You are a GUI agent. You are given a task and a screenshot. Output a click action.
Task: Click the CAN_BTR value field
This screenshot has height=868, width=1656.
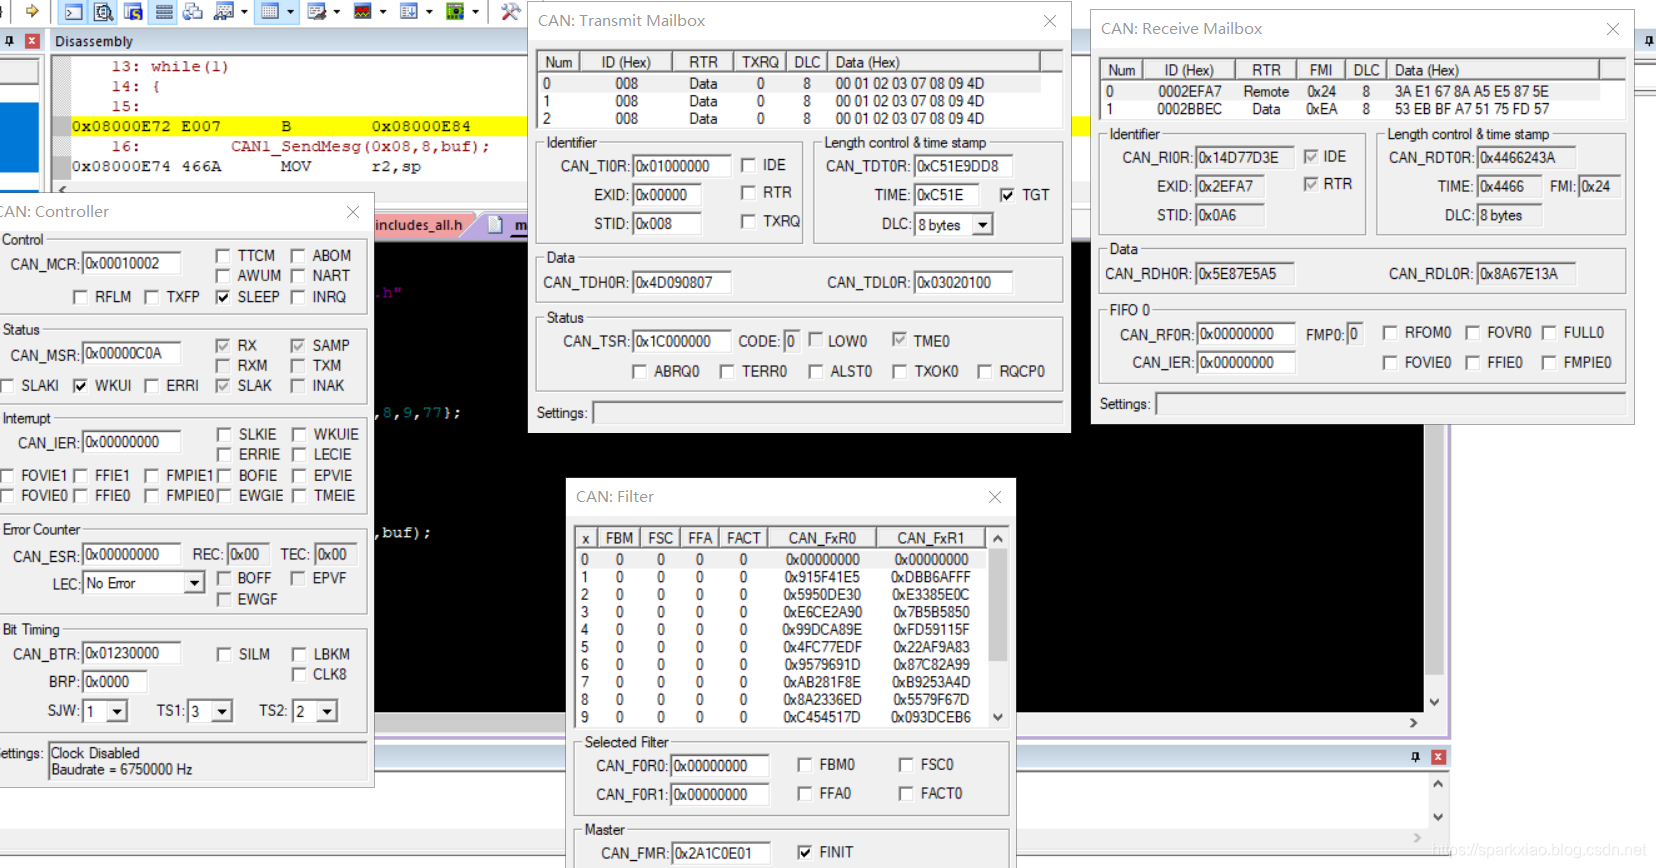tap(131, 654)
